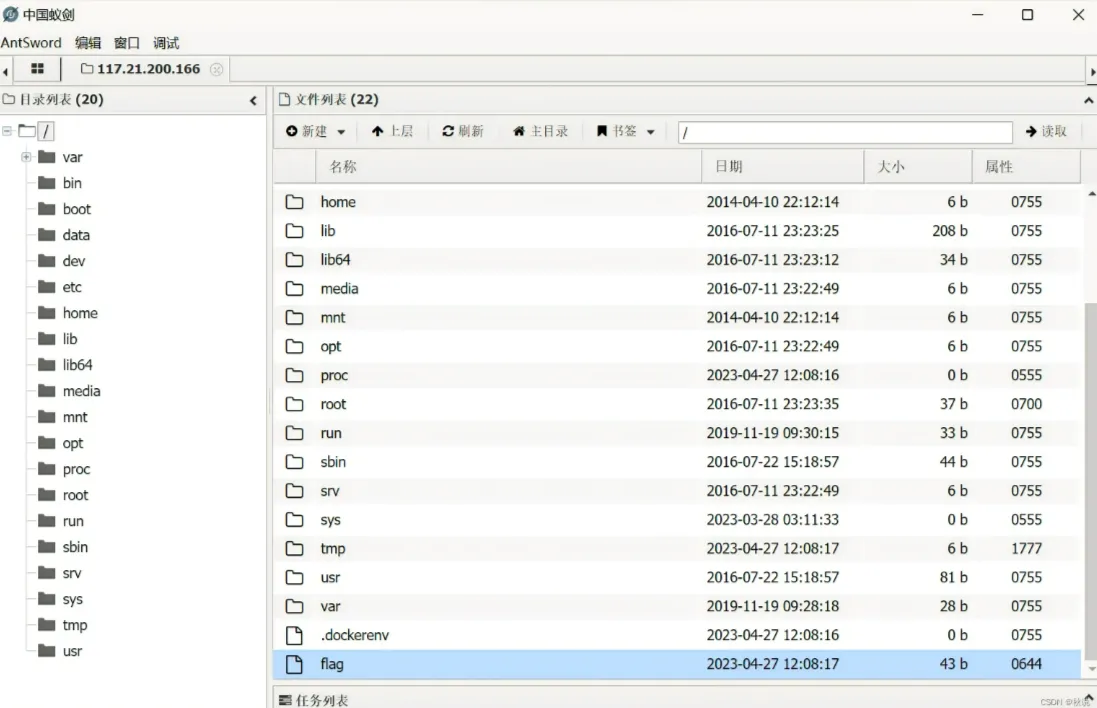Sort by the 名称 column header

(508, 167)
